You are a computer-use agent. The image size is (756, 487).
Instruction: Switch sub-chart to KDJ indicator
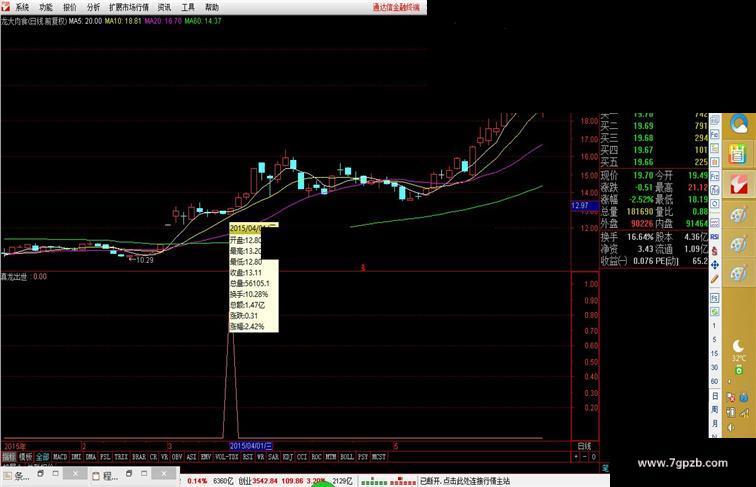(288, 457)
